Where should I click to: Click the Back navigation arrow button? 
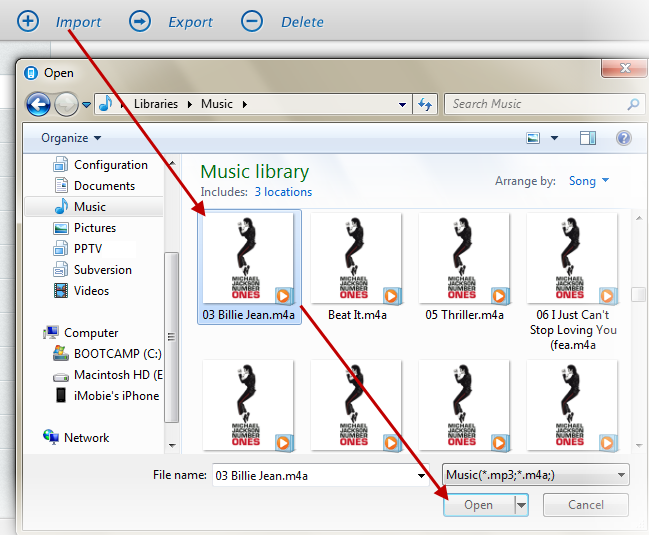pos(38,104)
